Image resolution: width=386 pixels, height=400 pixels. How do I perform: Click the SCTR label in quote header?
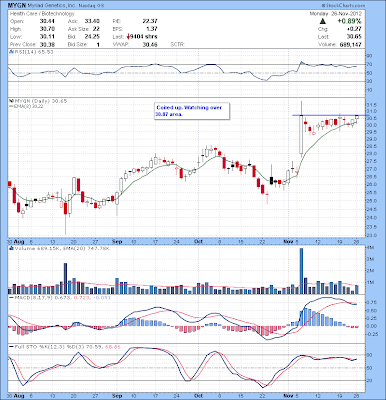pyautogui.click(x=177, y=44)
